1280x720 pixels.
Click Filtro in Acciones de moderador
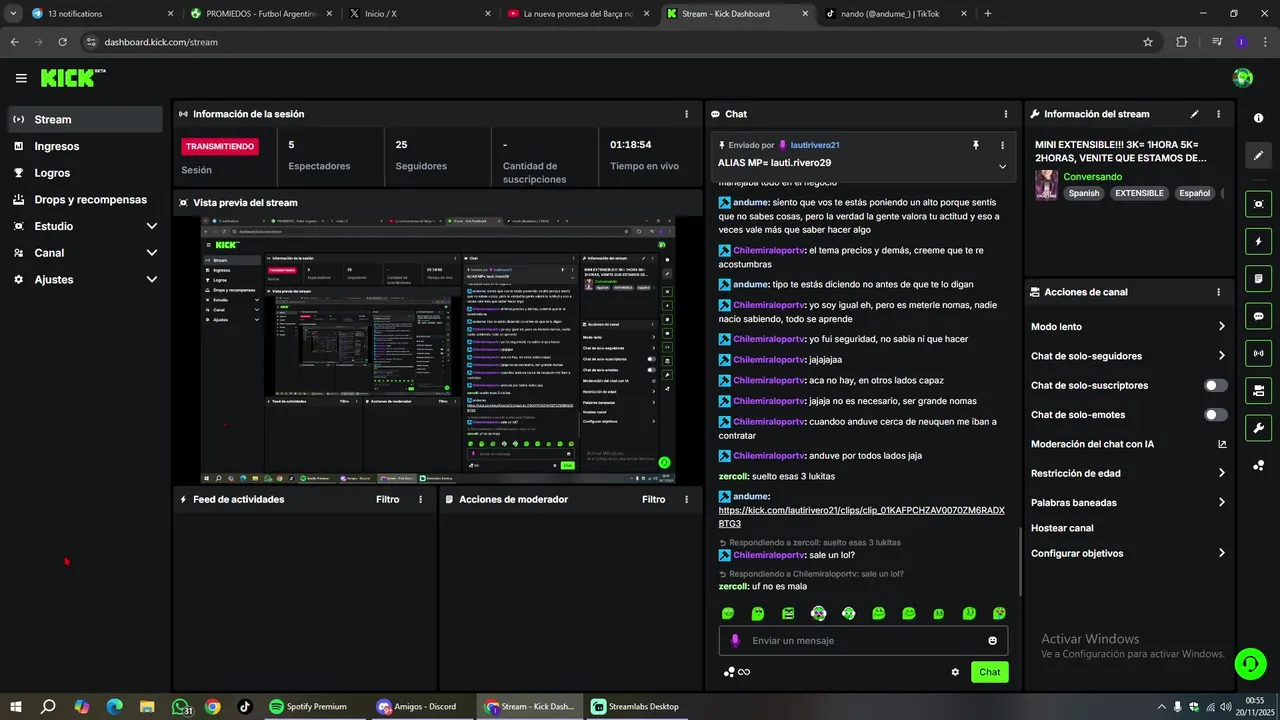click(x=653, y=499)
